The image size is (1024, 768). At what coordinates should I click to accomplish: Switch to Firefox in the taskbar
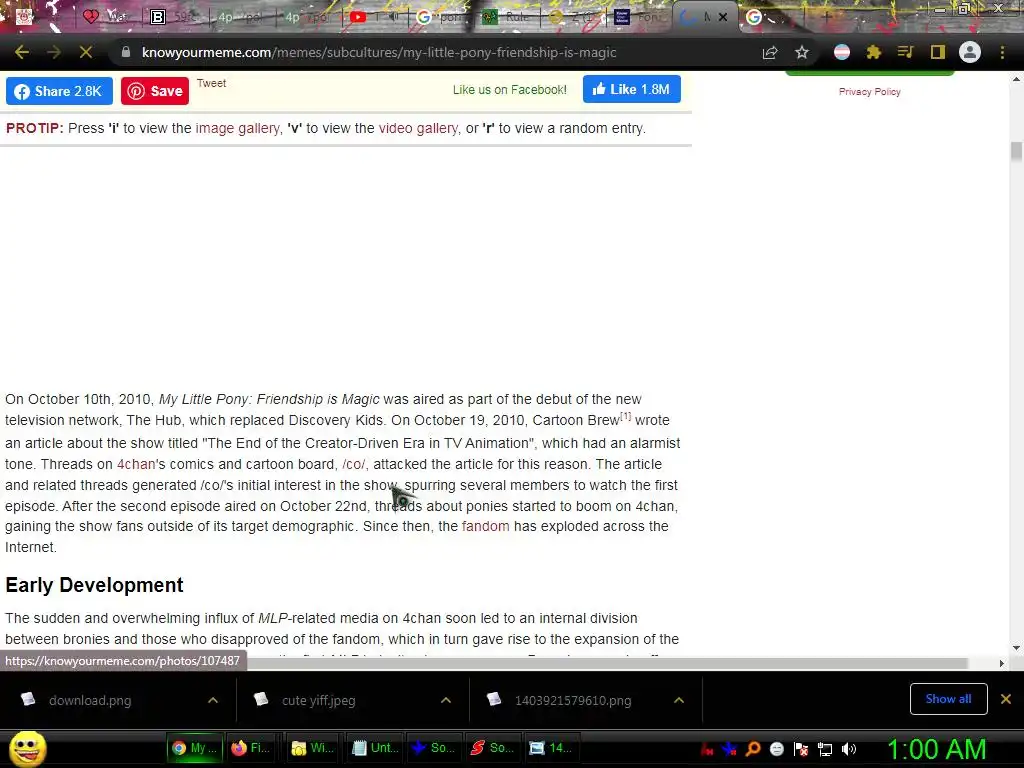coord(252,748)
